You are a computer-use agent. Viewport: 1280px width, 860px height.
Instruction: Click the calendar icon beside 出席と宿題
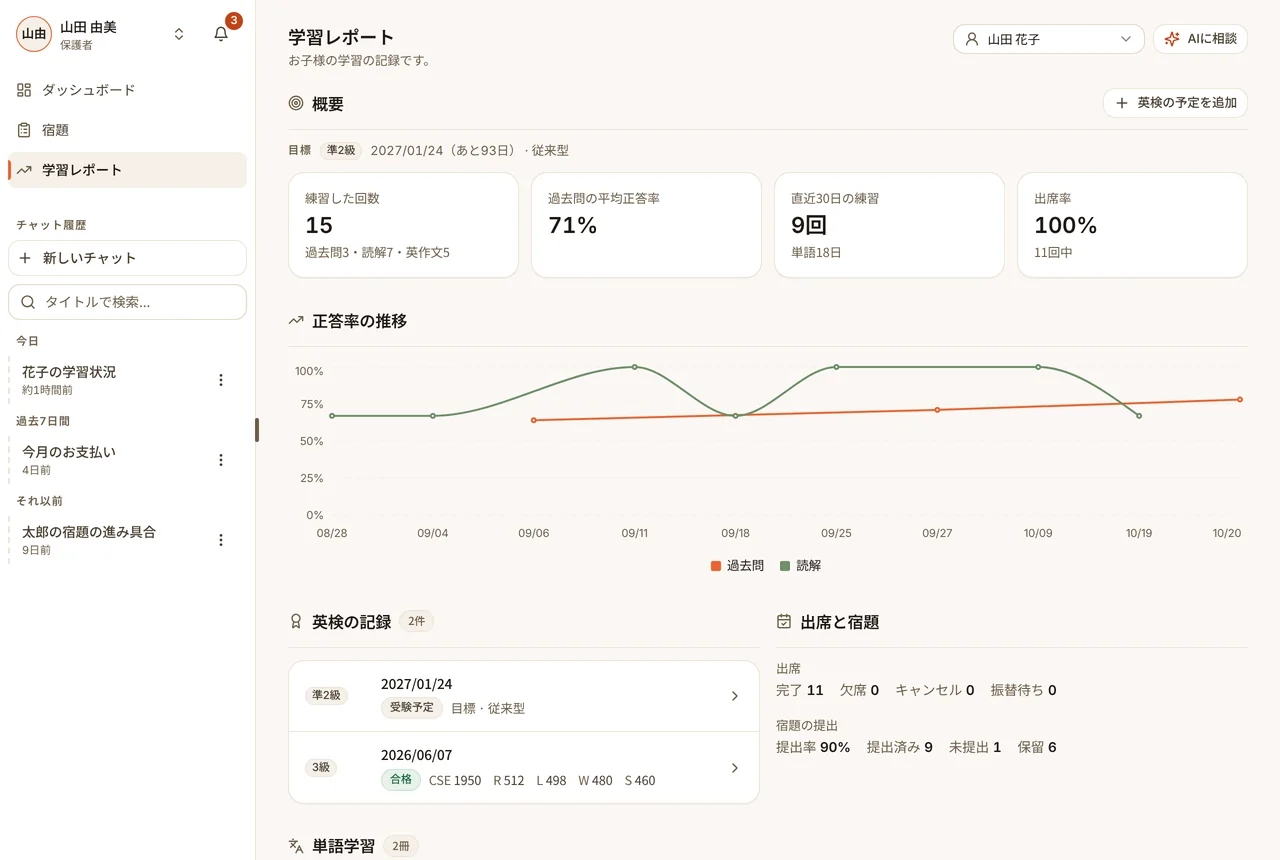(x=784, y=621)
